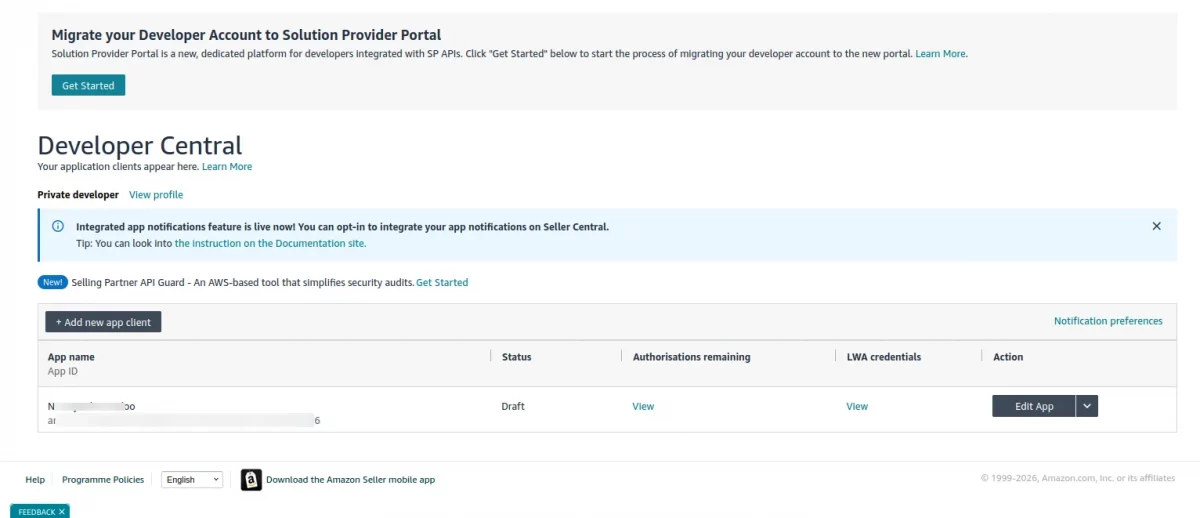Click the Get Started migration button
The height and width of the screenshot is (518, 1200).
[88, 85]
